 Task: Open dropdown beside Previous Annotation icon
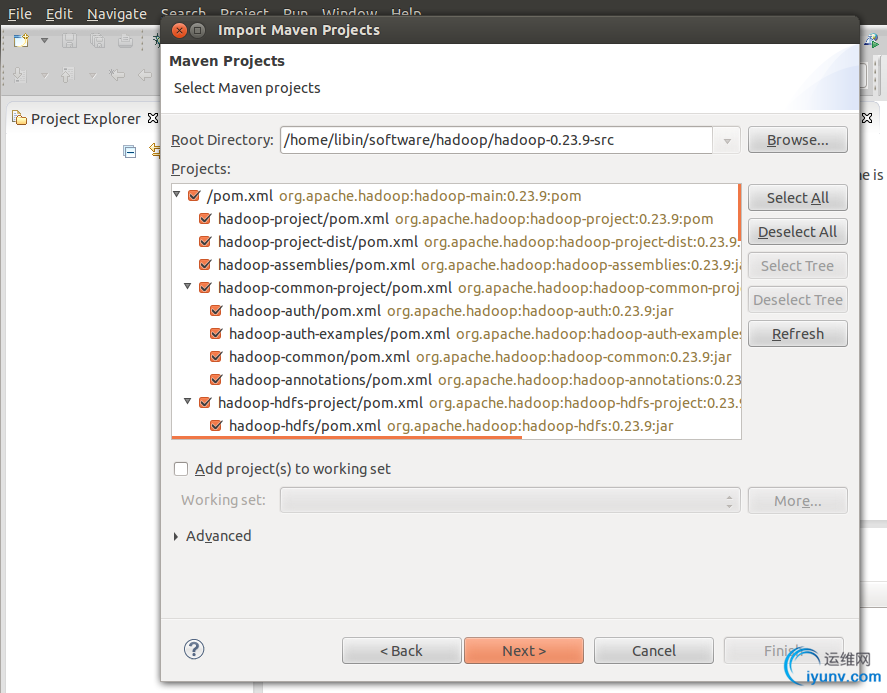[92, 75]
